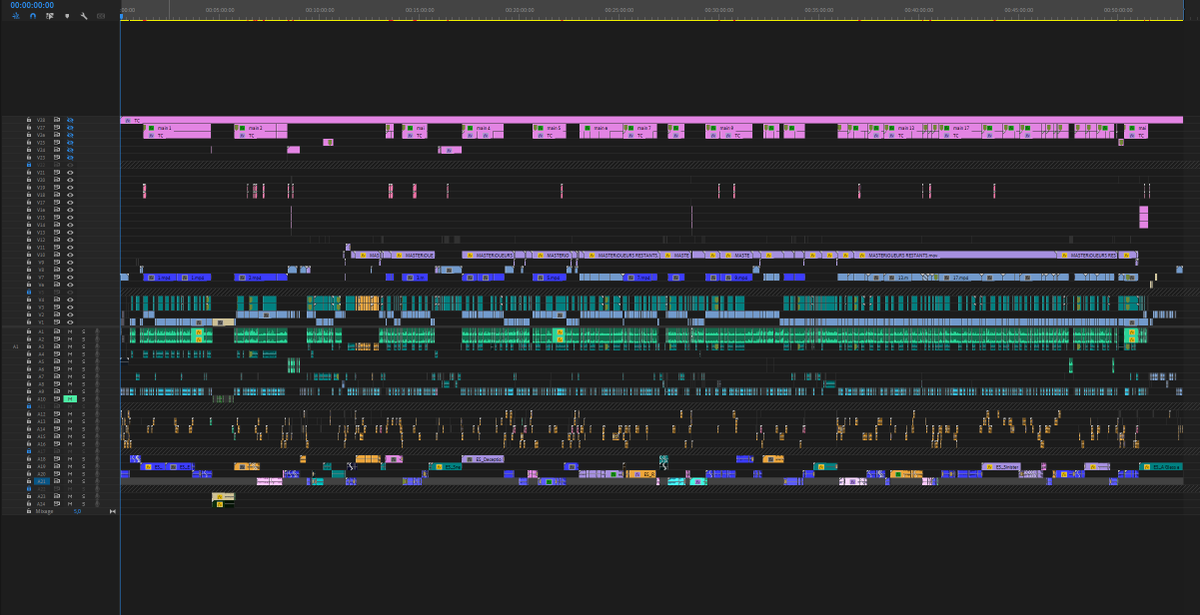Click the Mixage volume value 5,0
Screen dimensions: 1200x615
click(77, 511)
